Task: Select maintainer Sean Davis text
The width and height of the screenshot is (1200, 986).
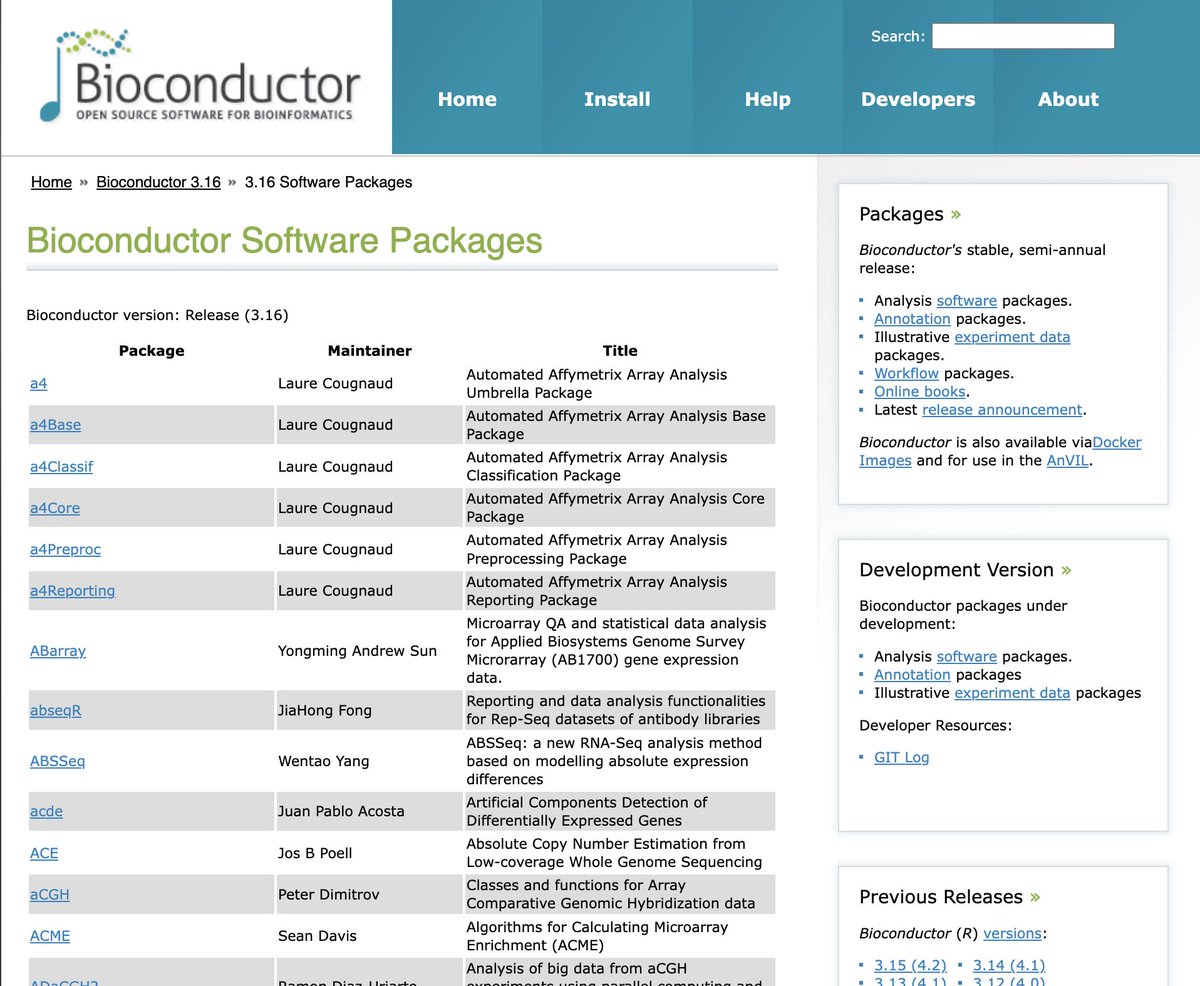Action: 317,936
